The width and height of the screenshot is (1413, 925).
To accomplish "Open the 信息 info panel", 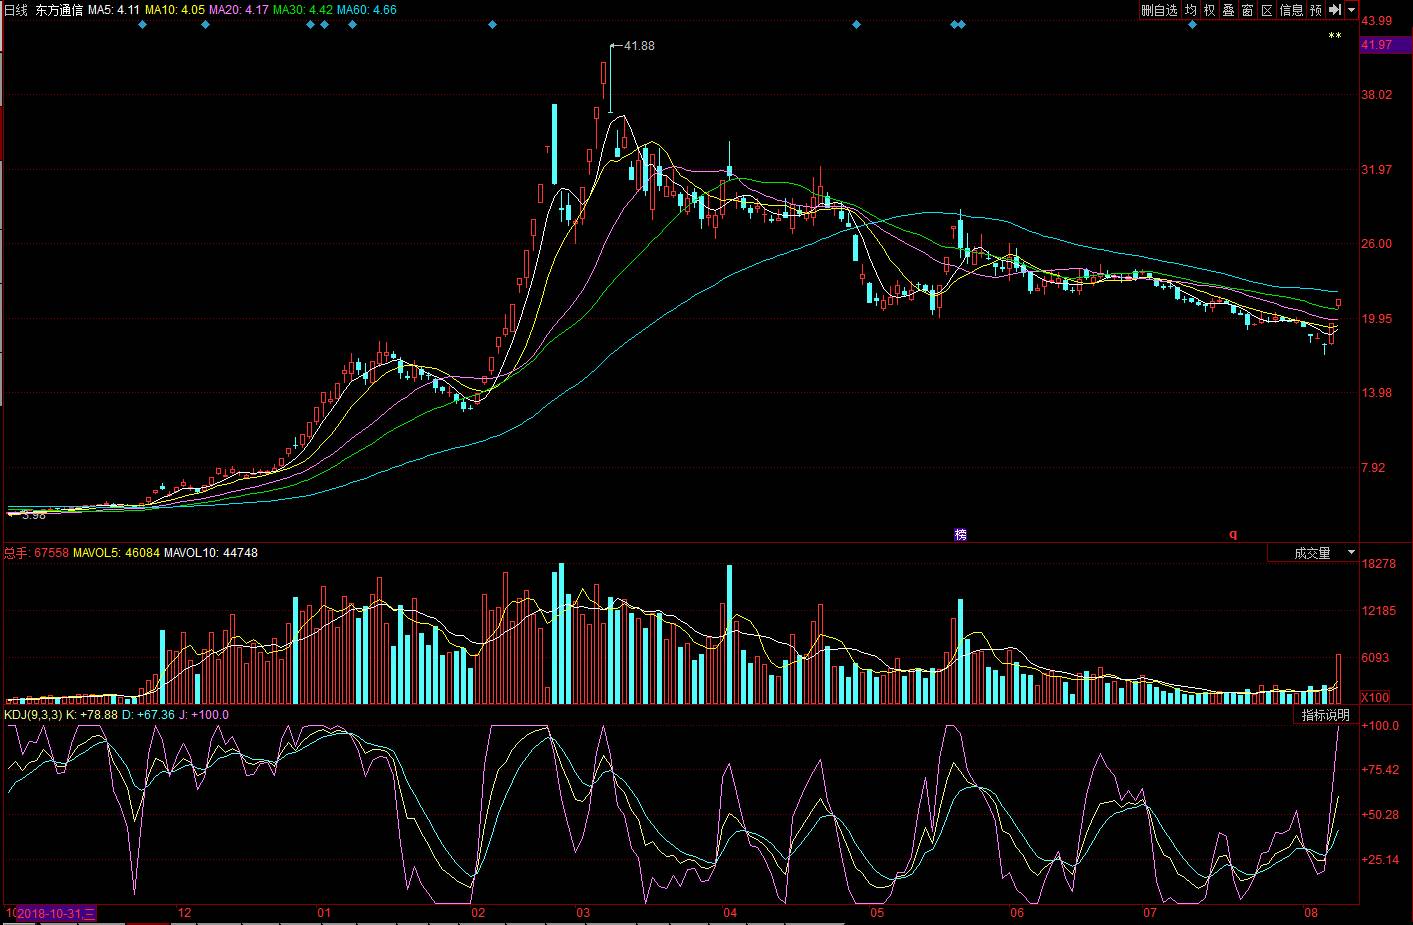I will 1292,10.
